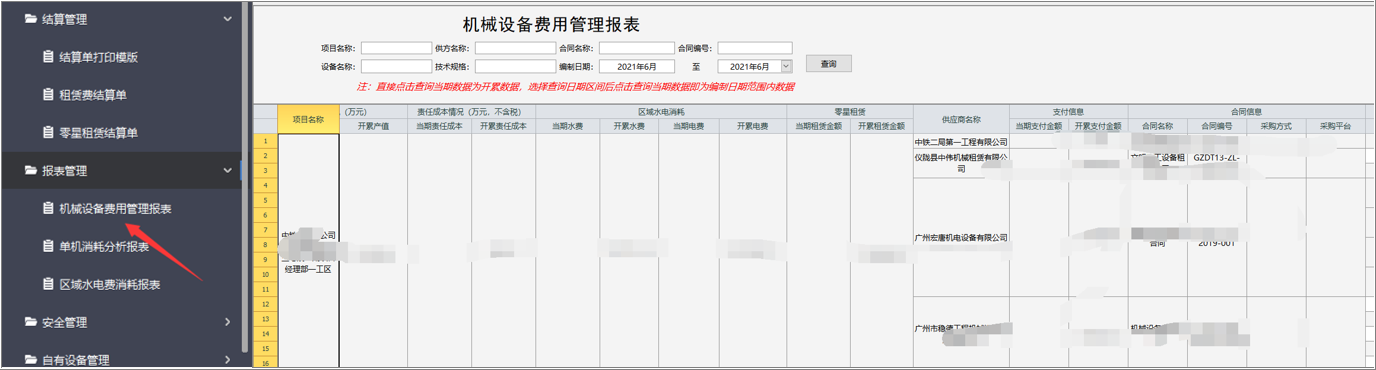This screenshot has width=1376, height=370.
Task: Open 零星租赁结算单 menu item
Action: pos(98,133)
